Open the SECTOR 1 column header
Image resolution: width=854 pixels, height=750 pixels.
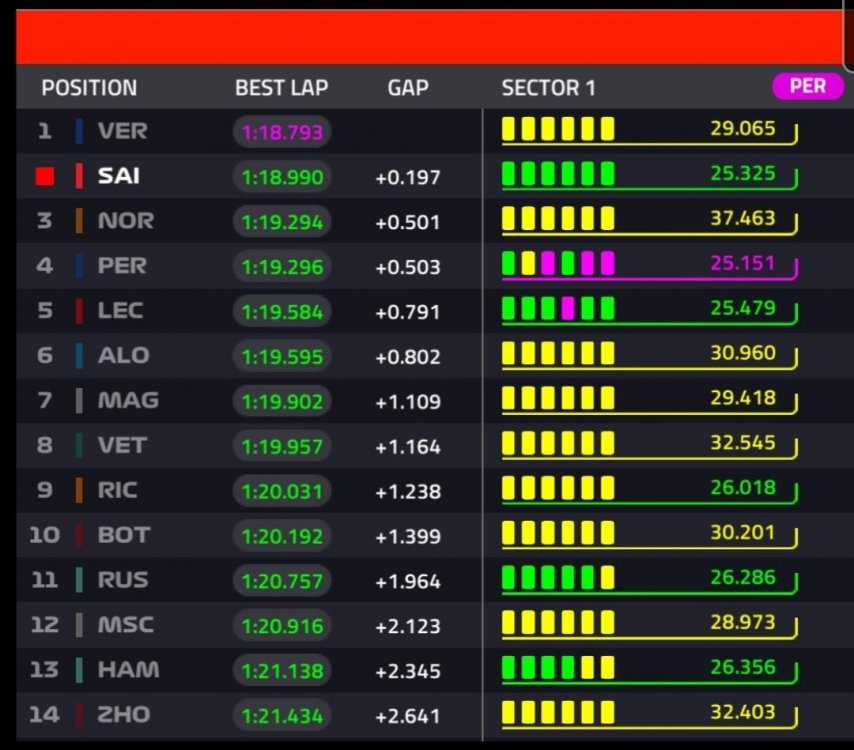[548, 88]
